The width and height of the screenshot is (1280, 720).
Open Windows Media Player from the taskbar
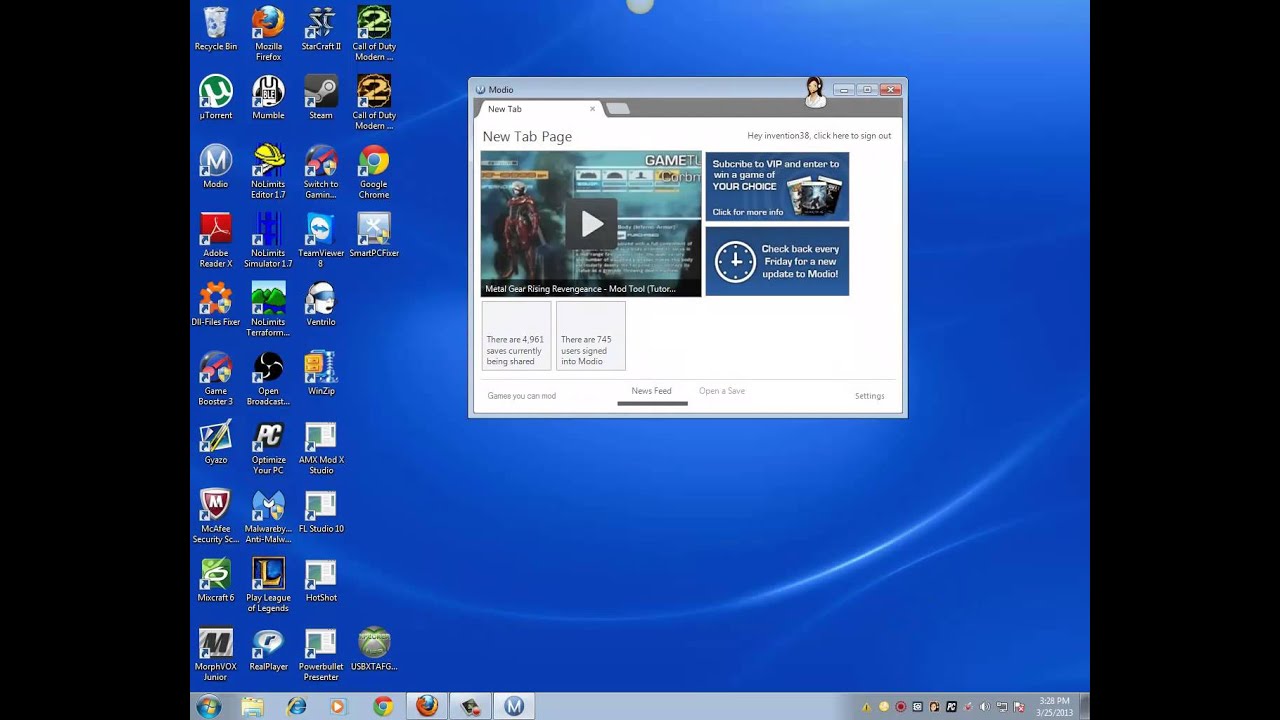tap(338, 706)
